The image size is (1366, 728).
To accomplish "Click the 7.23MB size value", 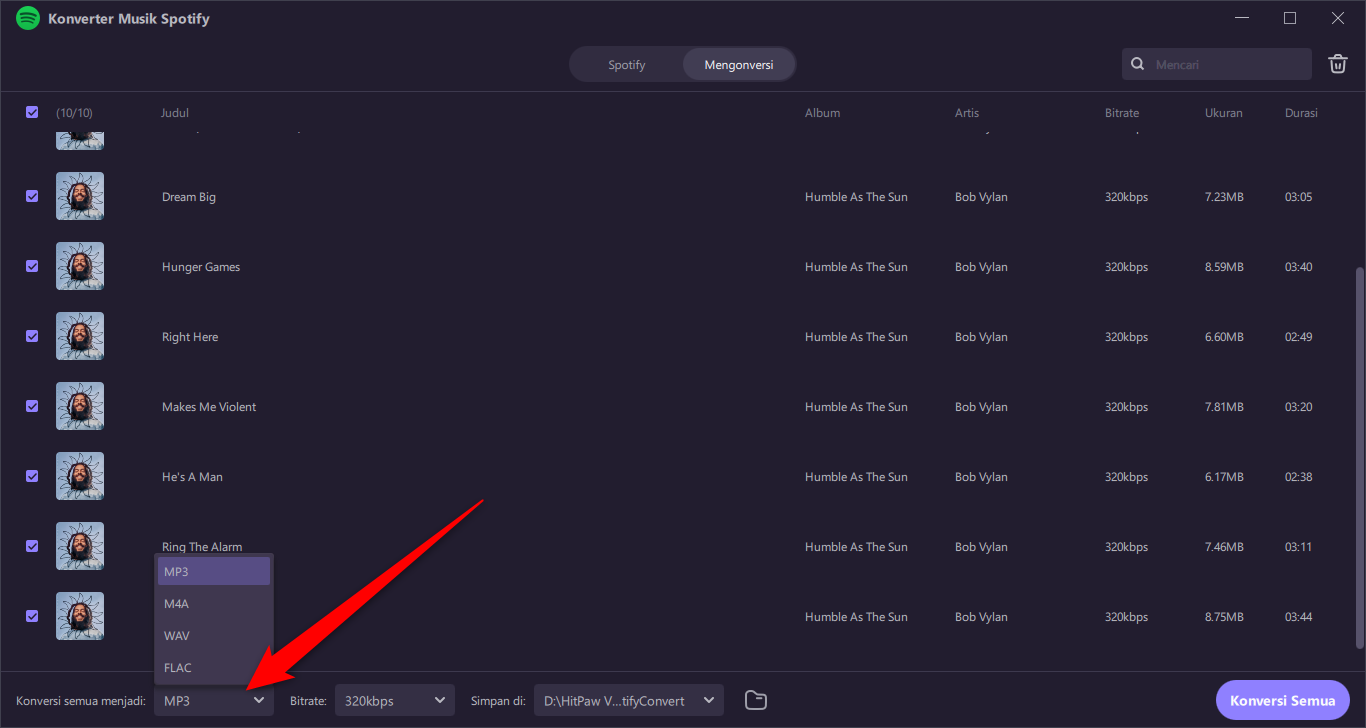I will tap(1224, 197).
